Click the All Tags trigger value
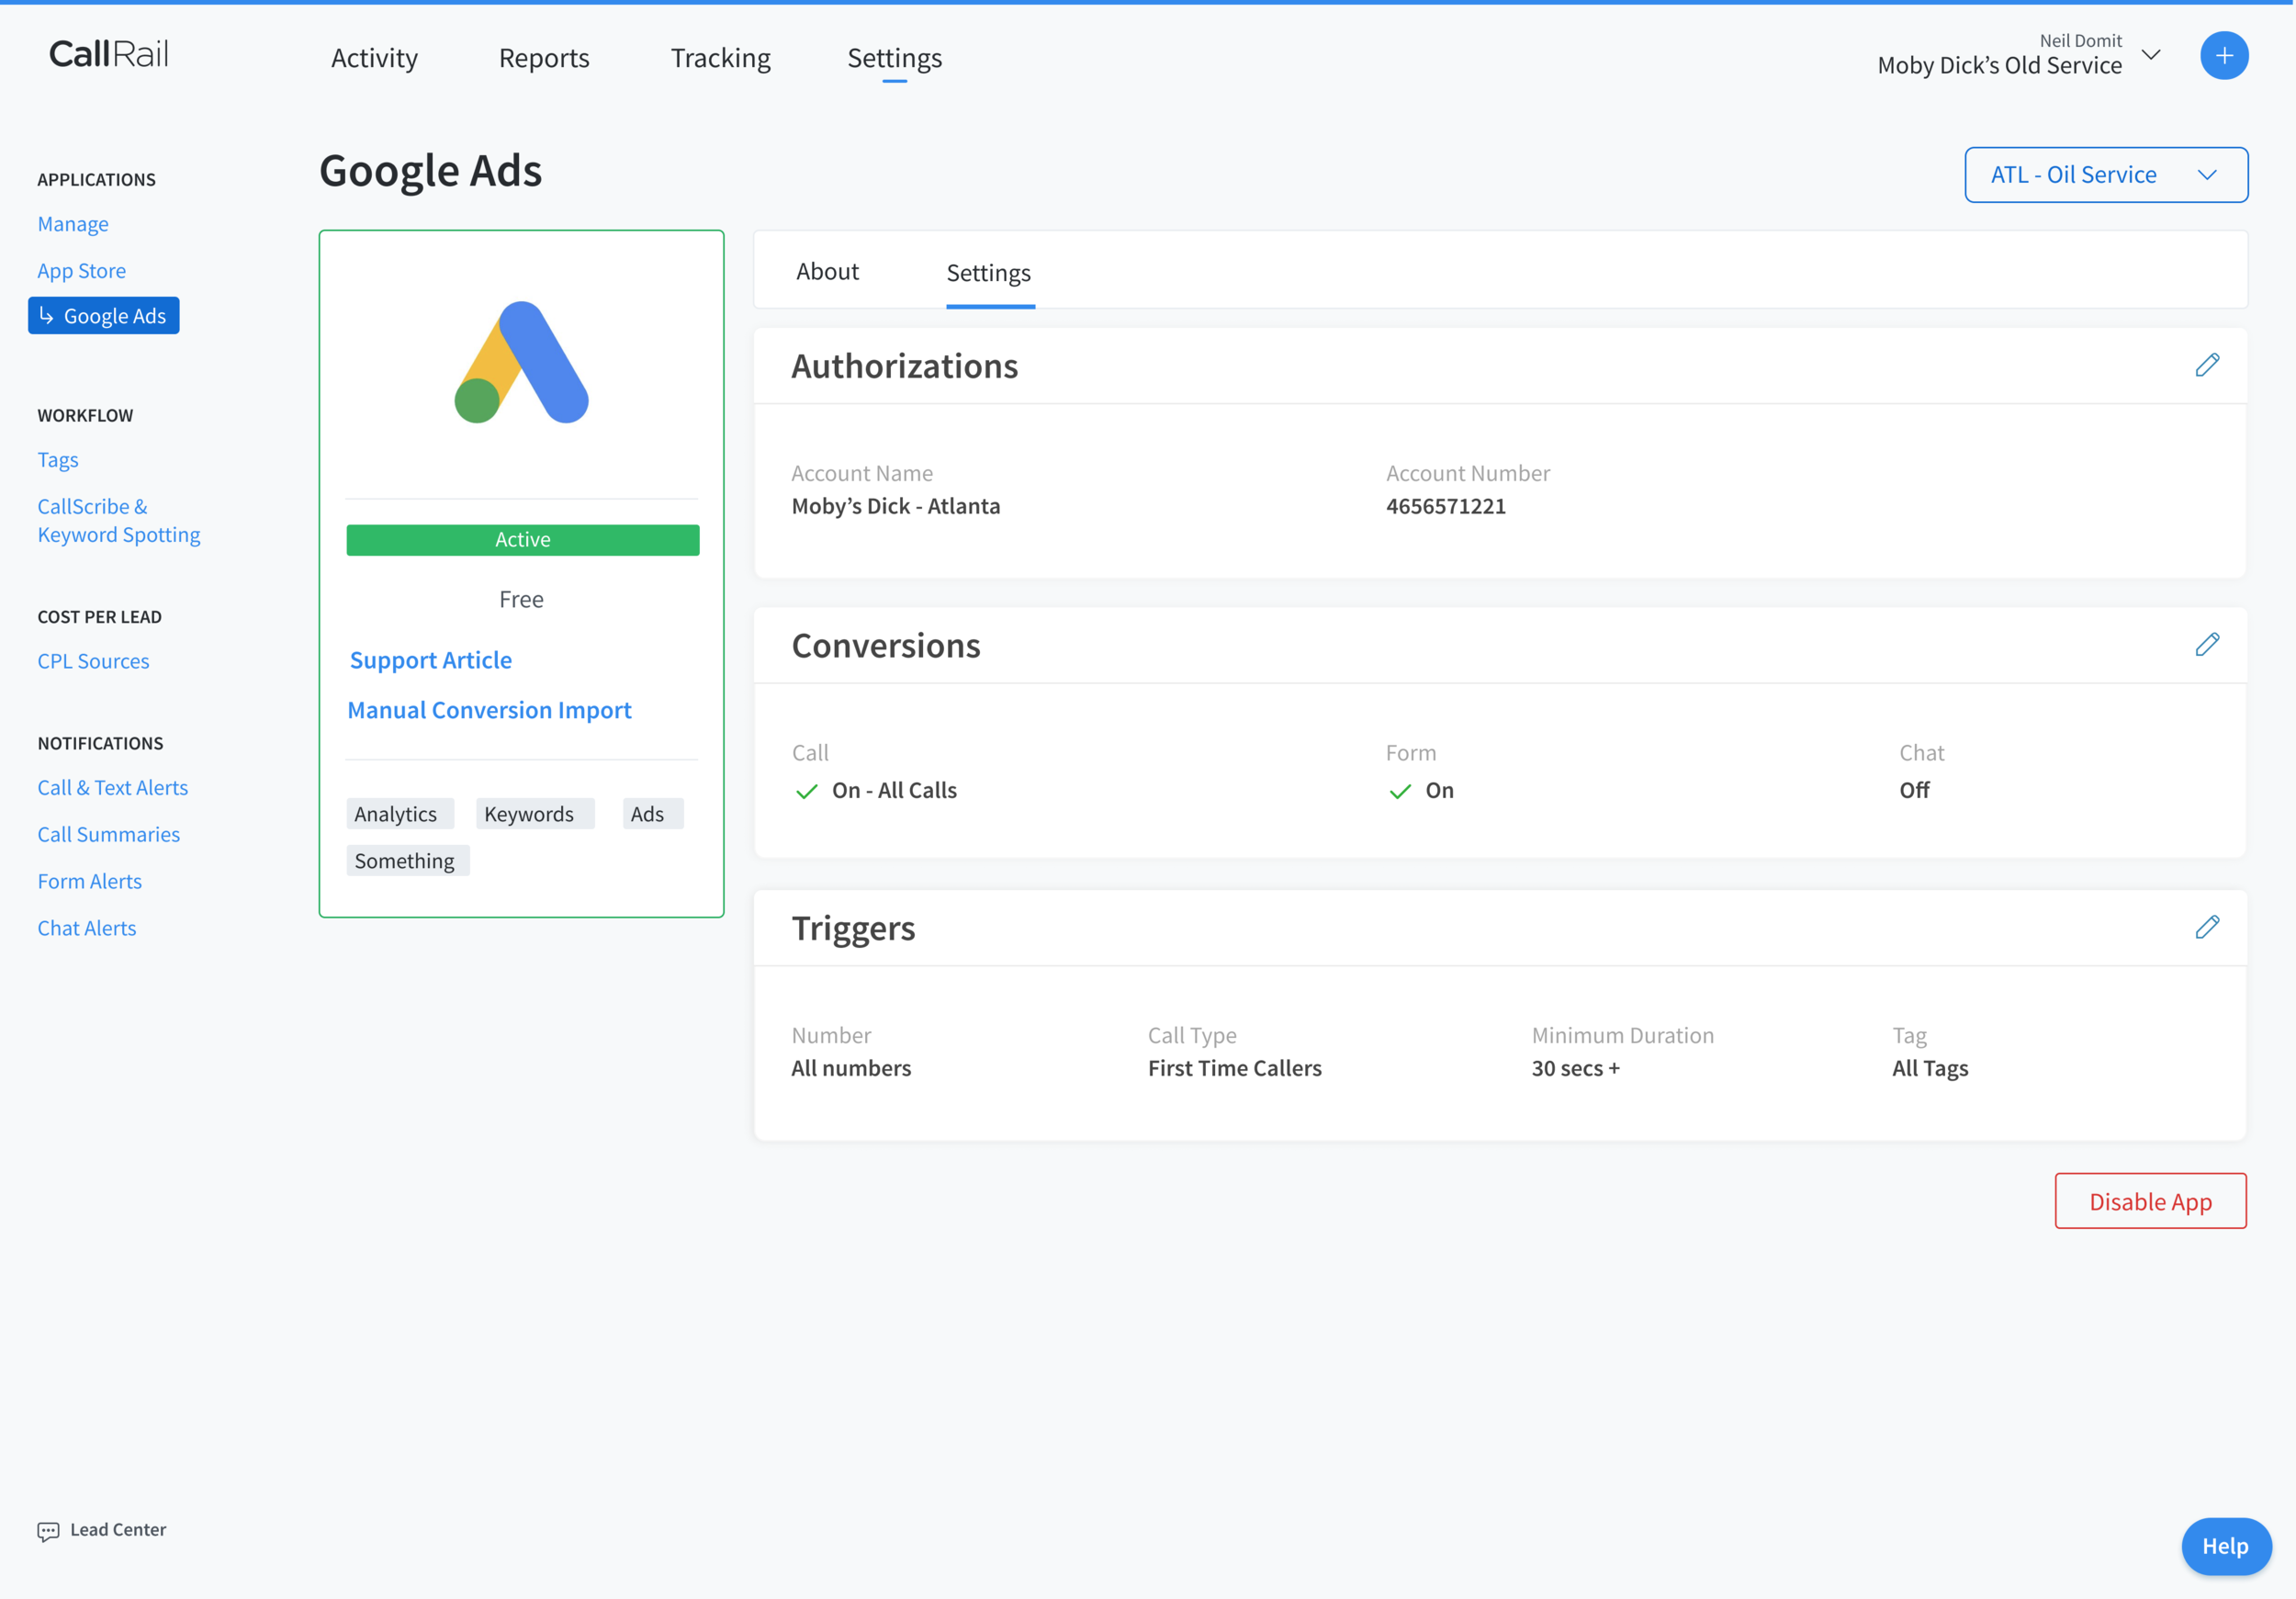 click(x=1930, y=1068)
